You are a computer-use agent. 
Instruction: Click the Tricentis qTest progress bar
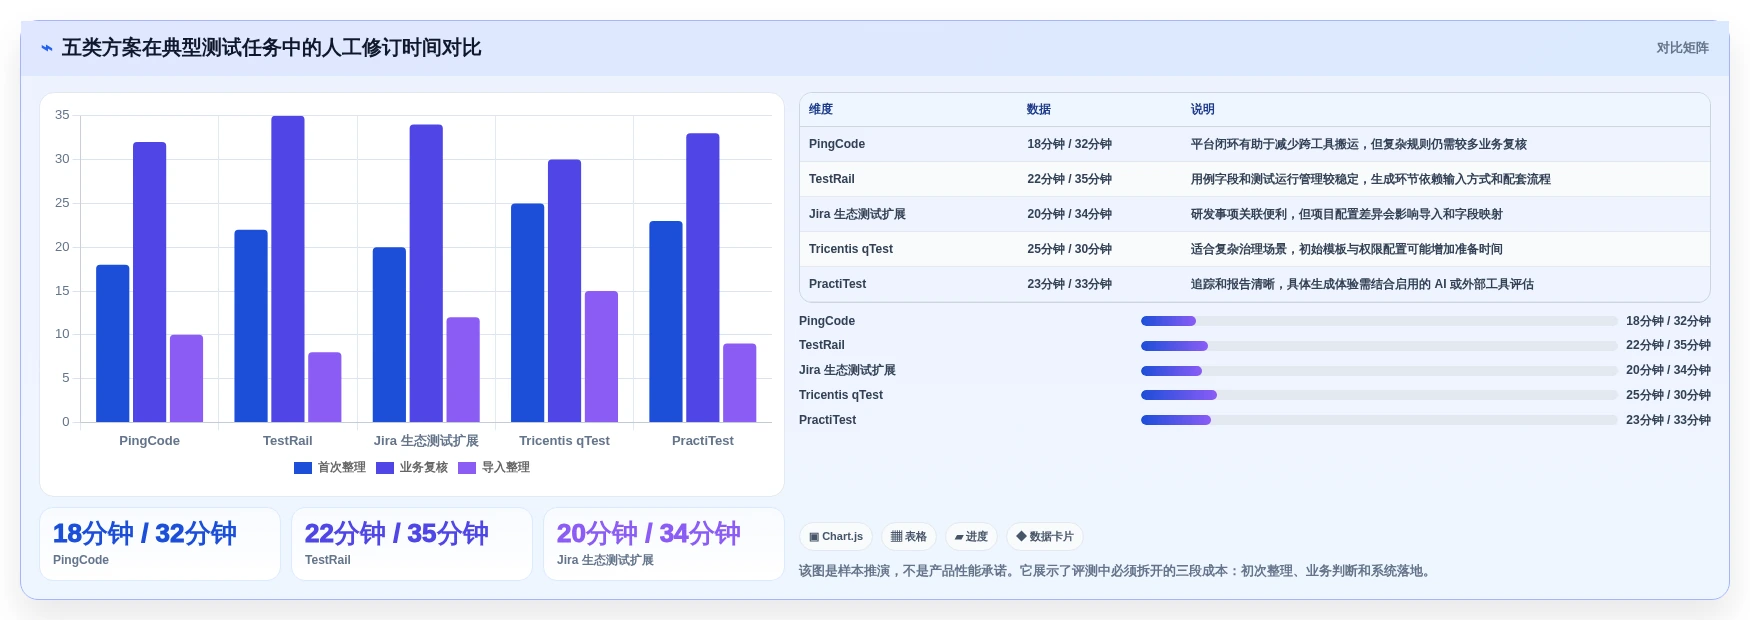1379,395
